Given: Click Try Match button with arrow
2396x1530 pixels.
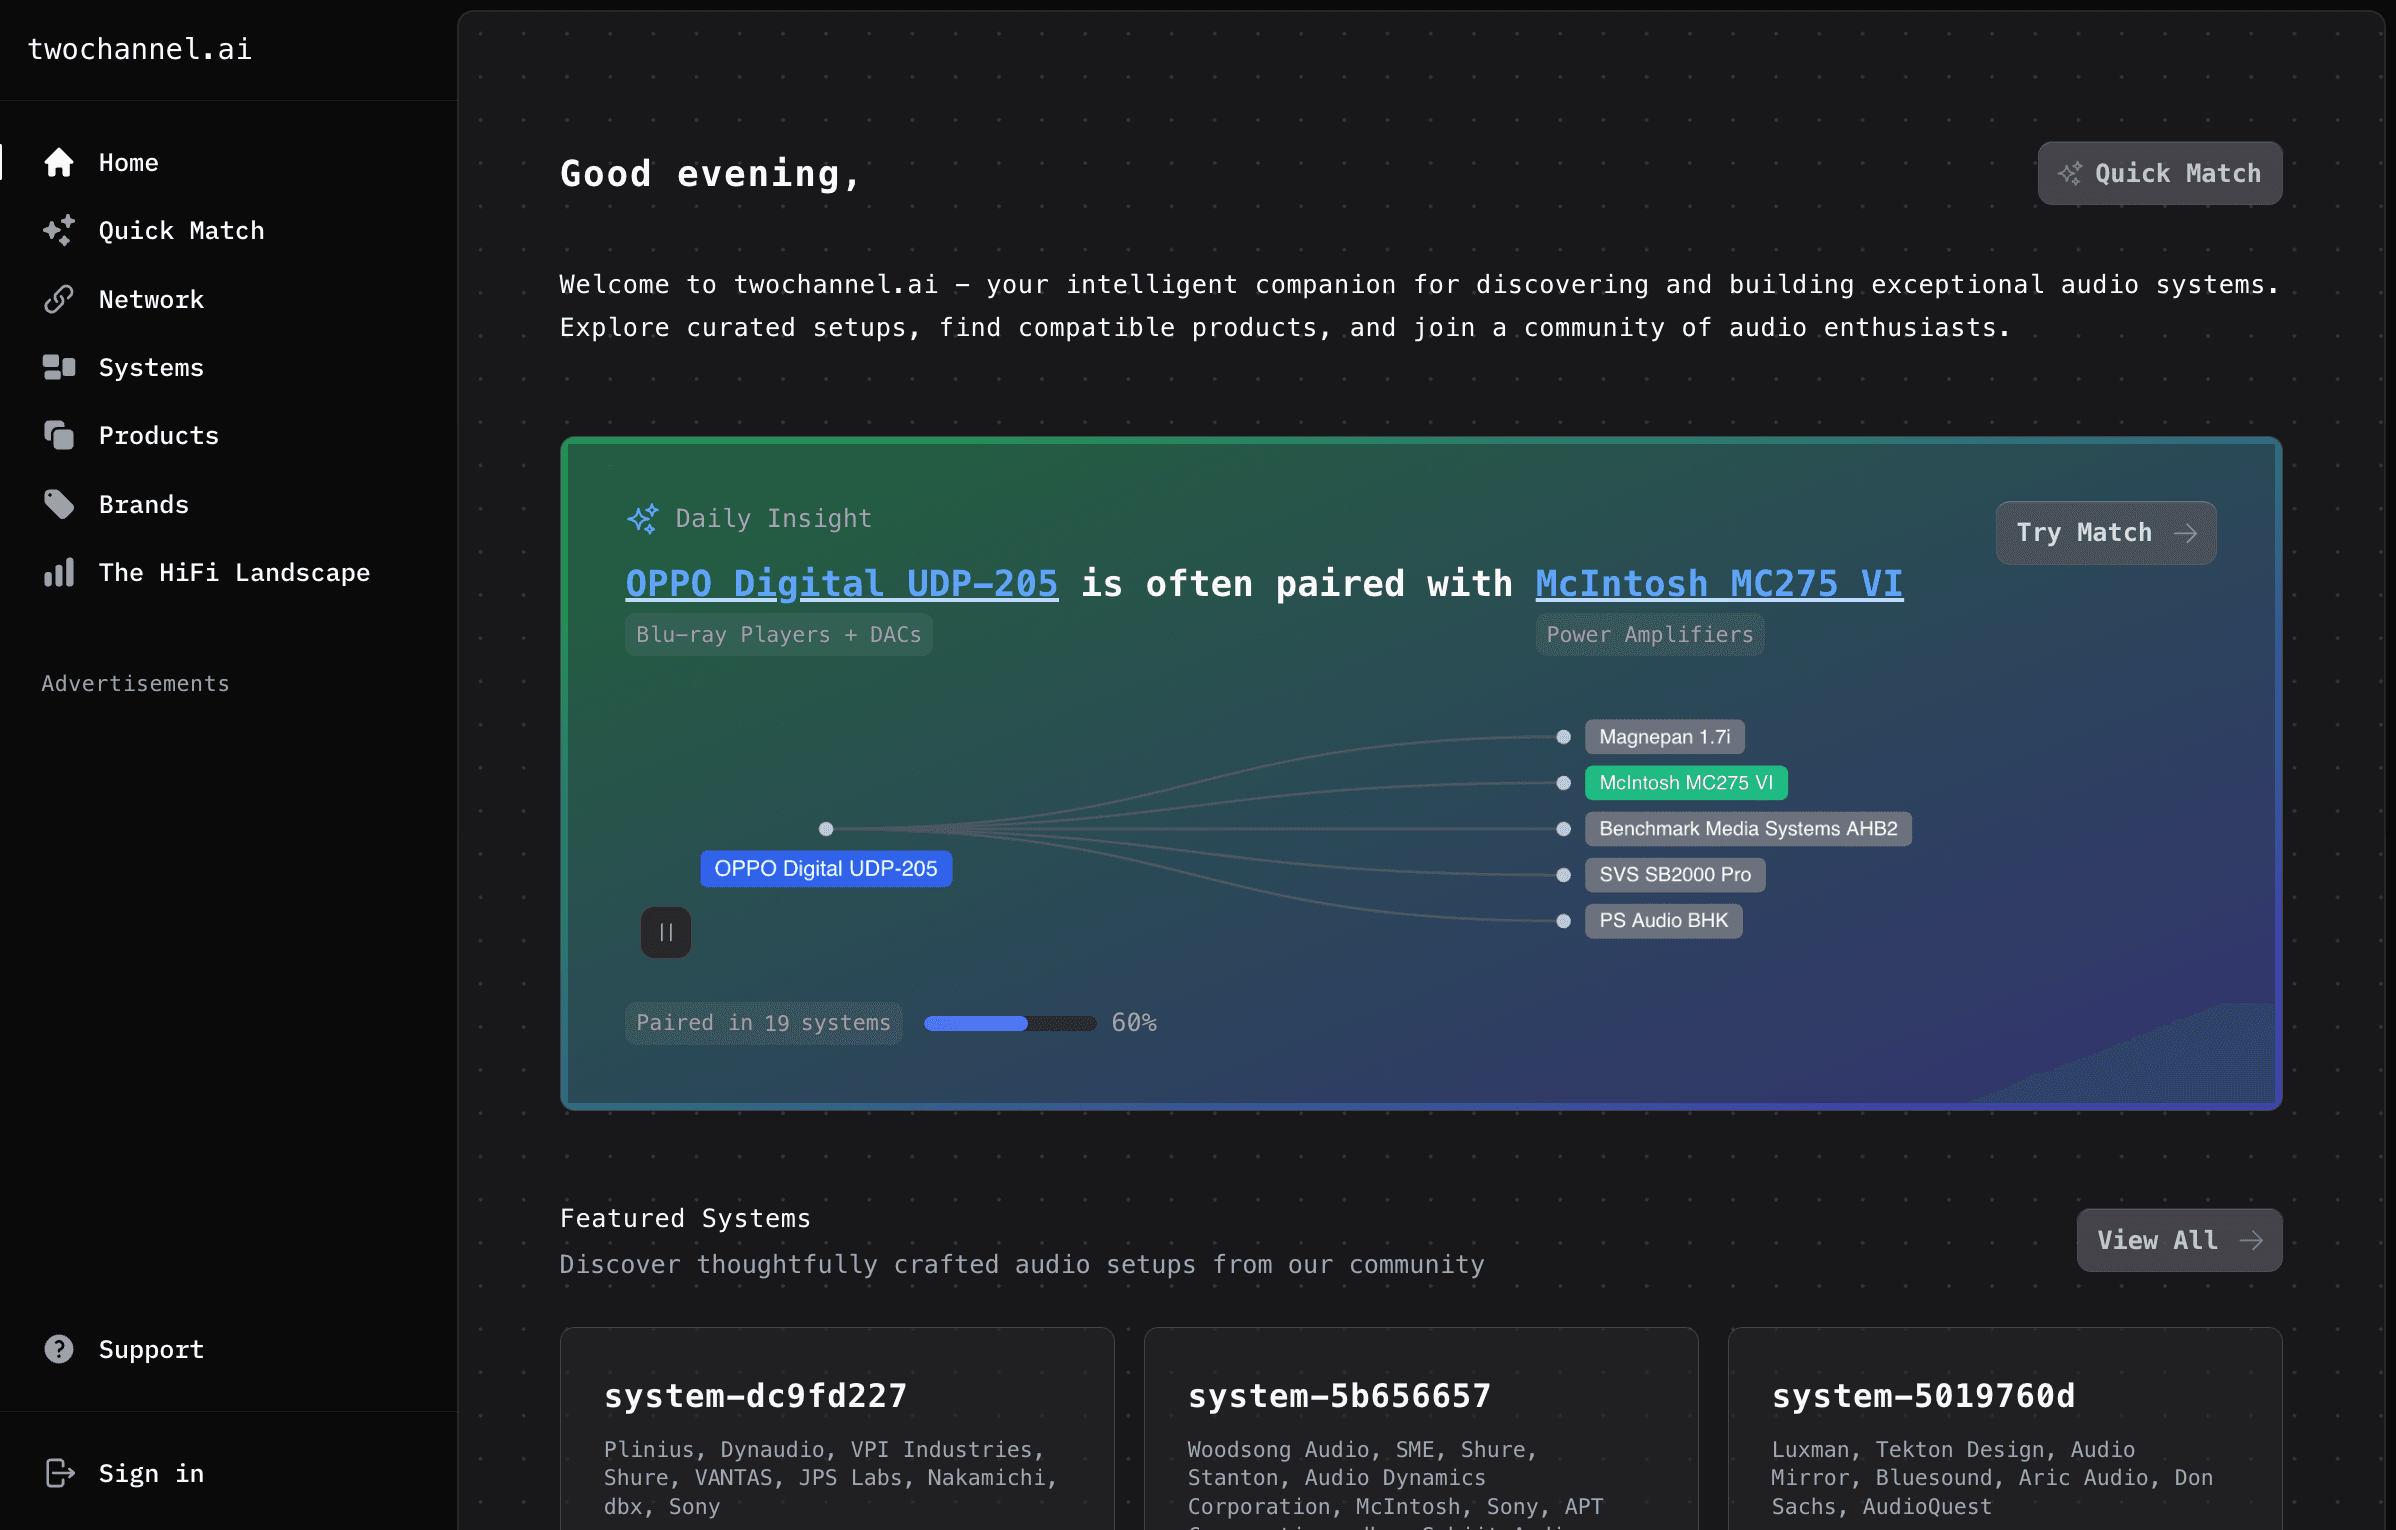Looking at the screenshot, I should (x=2105, y=533).
